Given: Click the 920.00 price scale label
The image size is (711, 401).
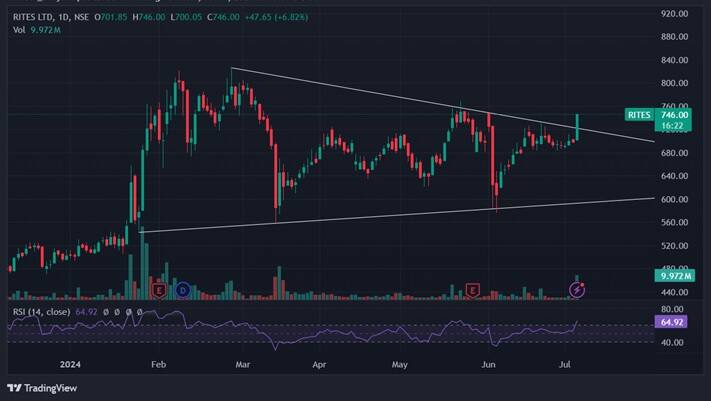Looking at the screenshot, I should pos(674,14).
